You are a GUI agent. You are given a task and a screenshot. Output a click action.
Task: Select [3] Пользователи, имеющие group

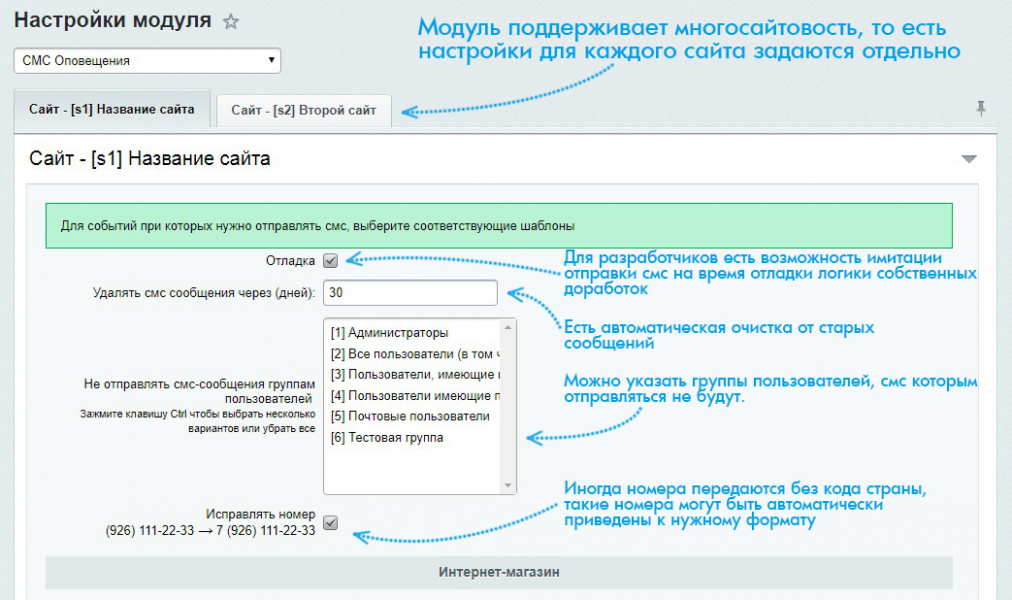(414, 375)
